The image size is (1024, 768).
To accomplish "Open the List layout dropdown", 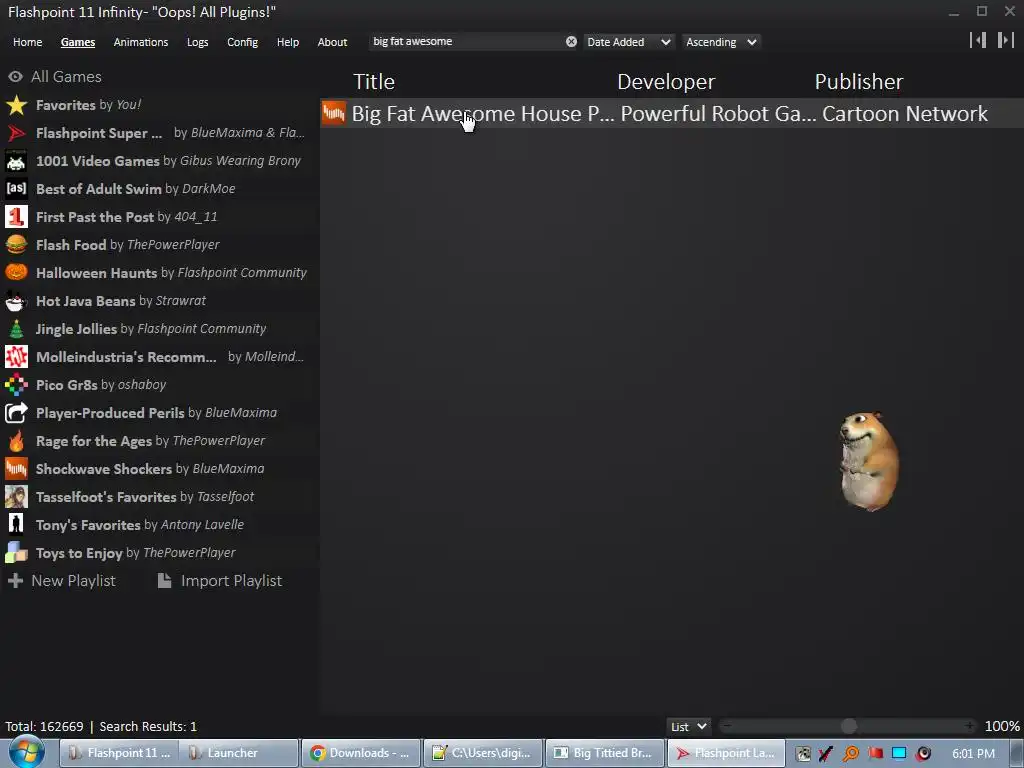I will [688, 726].
